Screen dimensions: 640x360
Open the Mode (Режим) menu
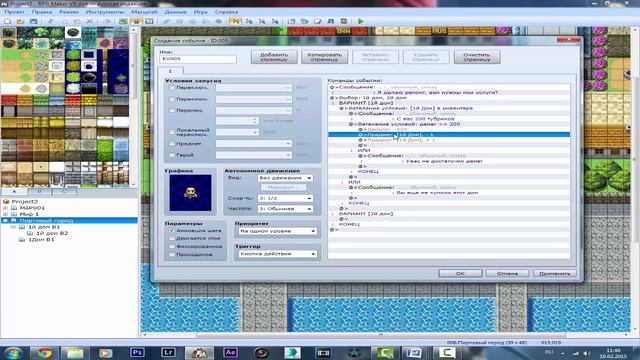coord(69,12)
